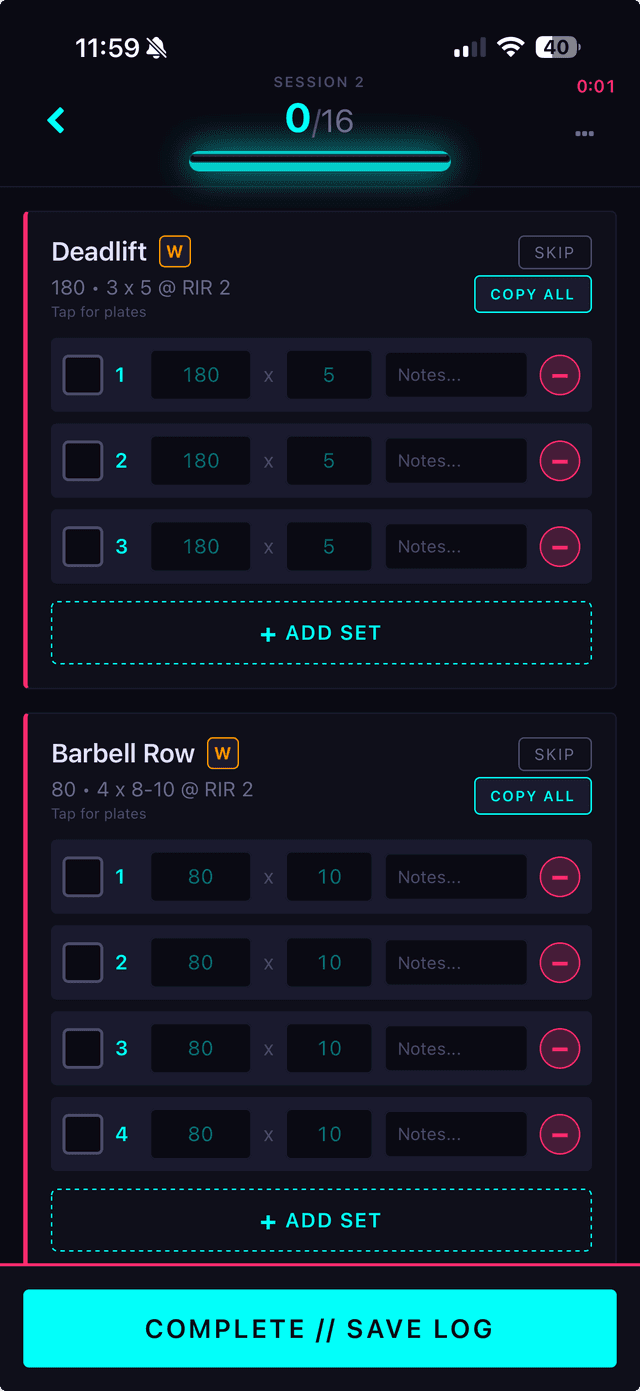Mark set 2 of Deadlift complete
Image resolution: width=640 pixels, height=1391 pixels.
point(83,460)
